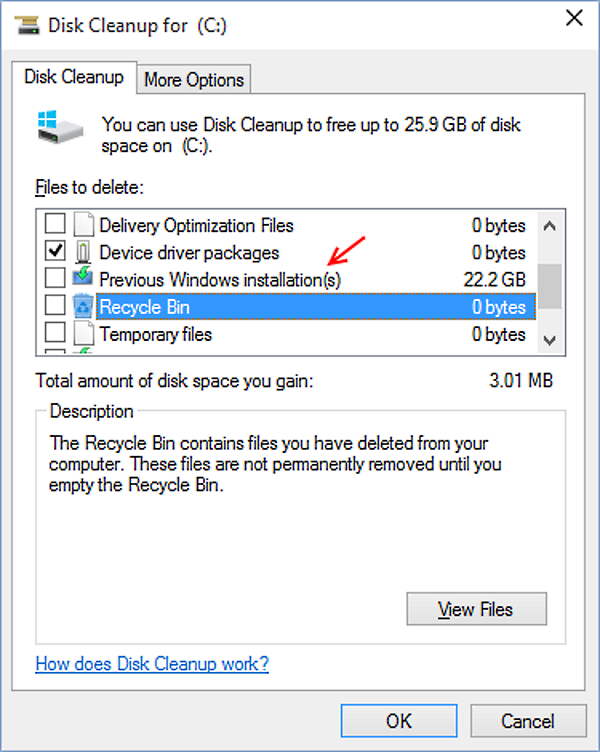Tick the Recycle Bin checkbox
This screenshot has width=600, height=752.
click(x=55, y=305)
